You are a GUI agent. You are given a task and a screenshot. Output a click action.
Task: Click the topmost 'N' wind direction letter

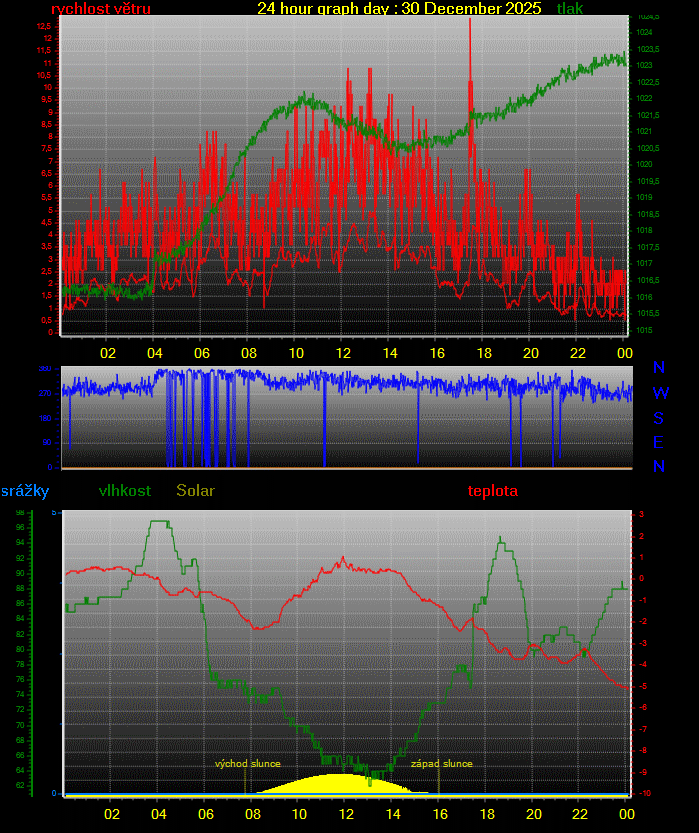point(659,369)
